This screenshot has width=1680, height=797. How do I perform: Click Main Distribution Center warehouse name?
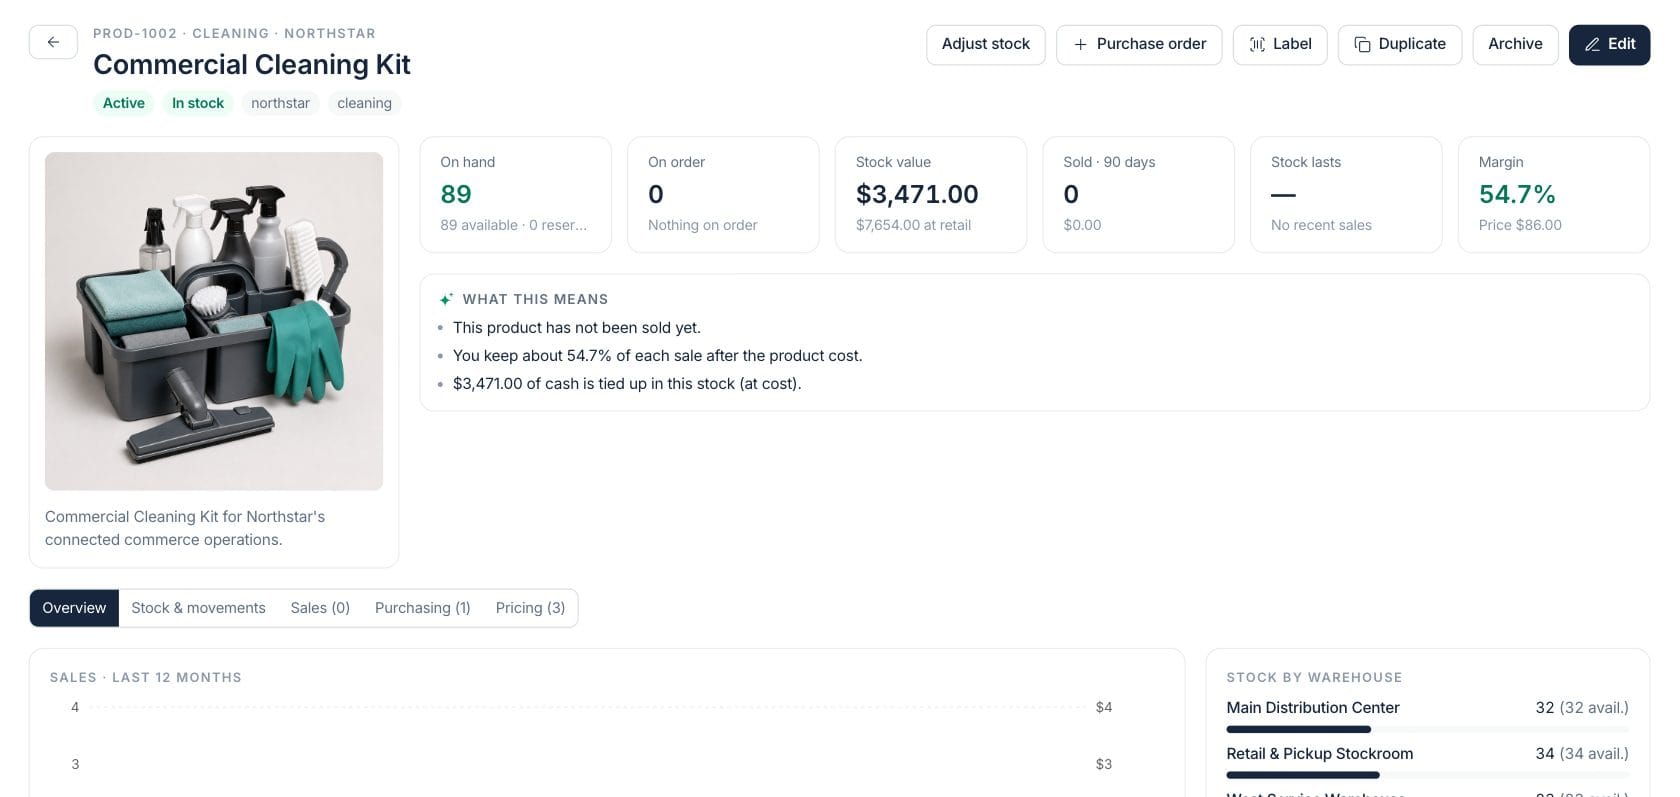click(x=1313, y=708)
